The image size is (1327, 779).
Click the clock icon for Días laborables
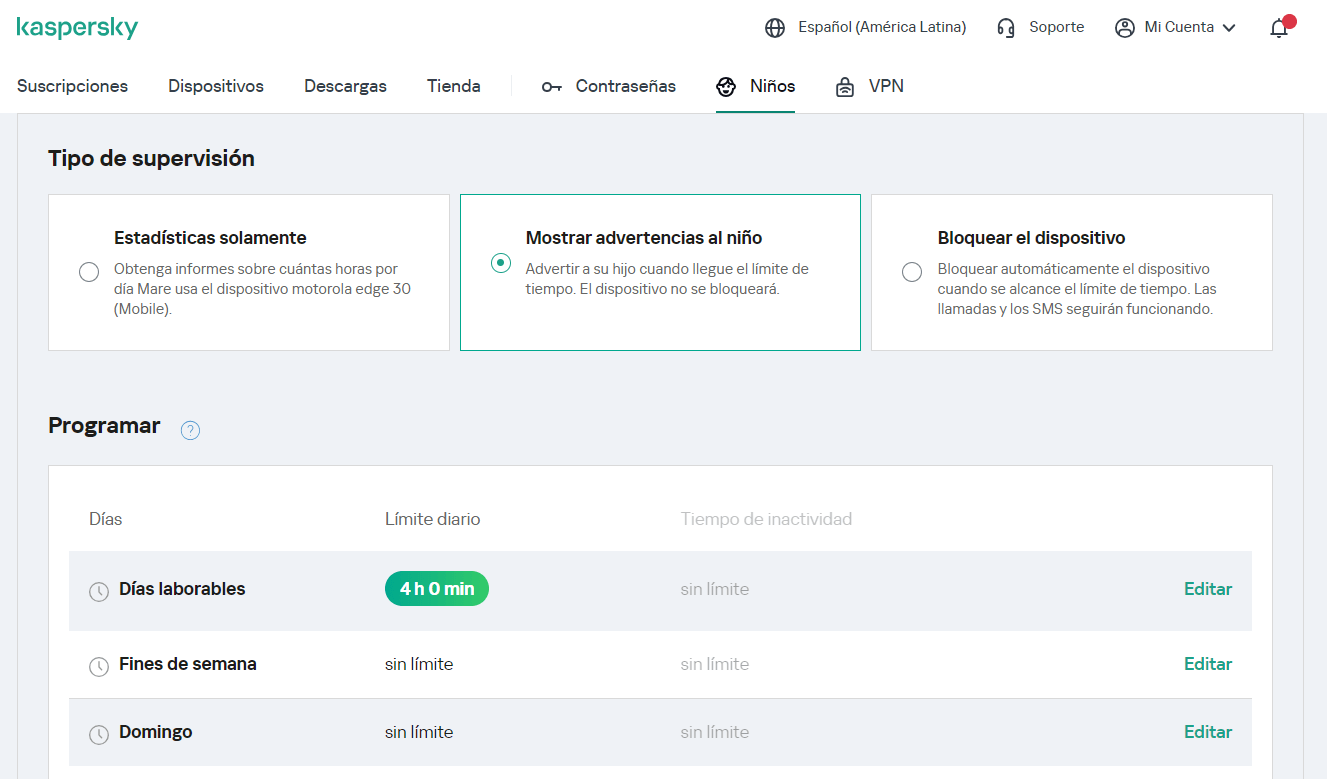tap(99, 591)
